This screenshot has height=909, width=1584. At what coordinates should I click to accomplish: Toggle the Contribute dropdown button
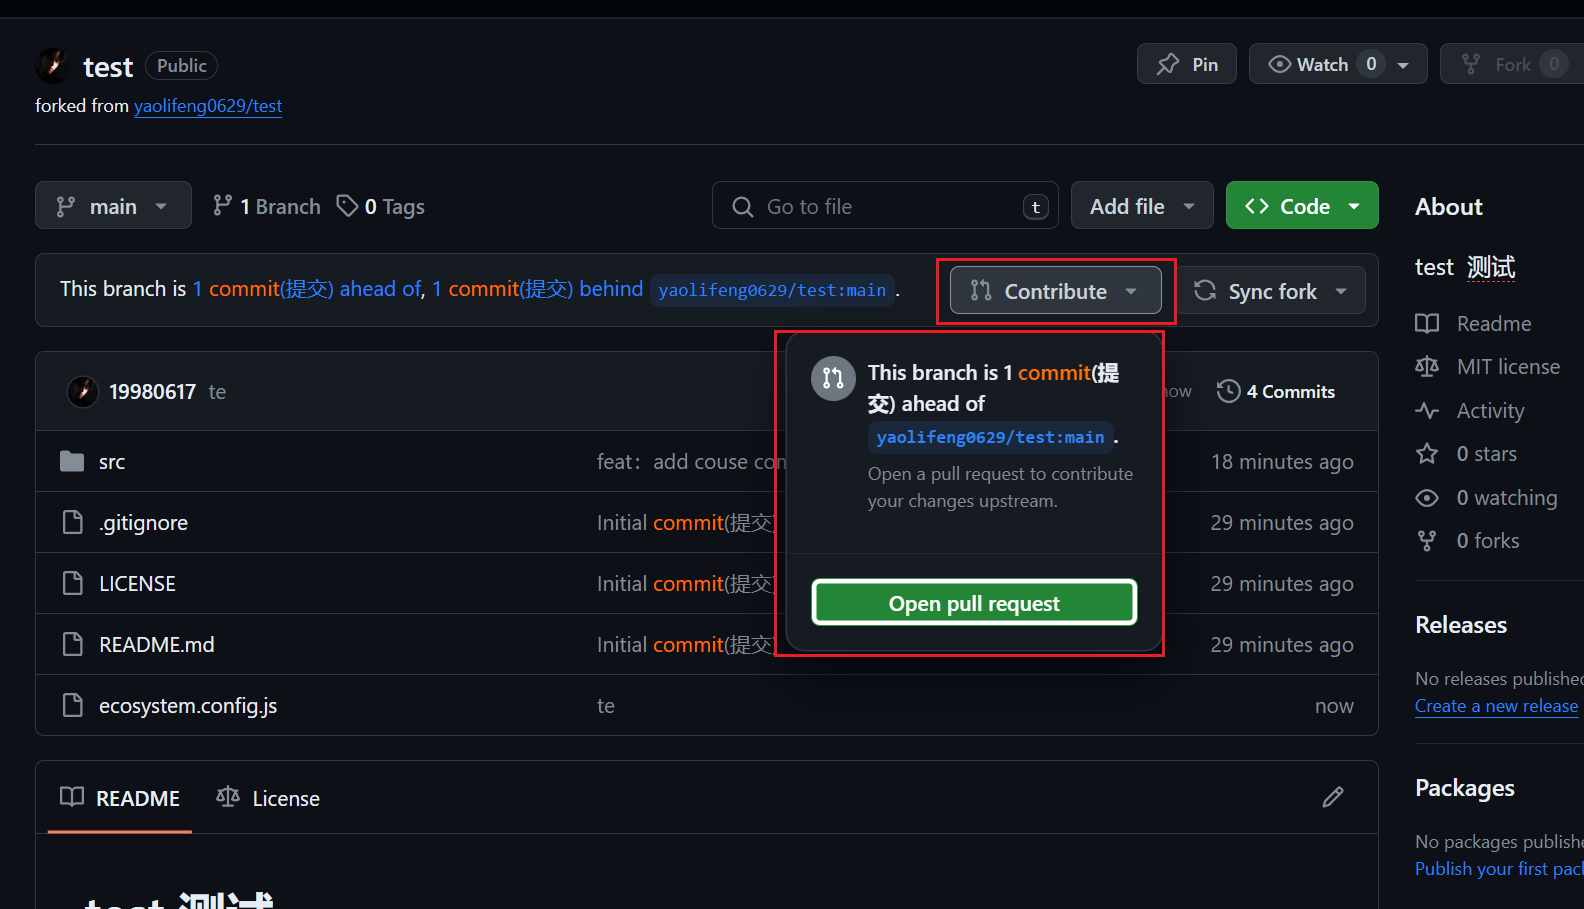tap(1055, 290)
